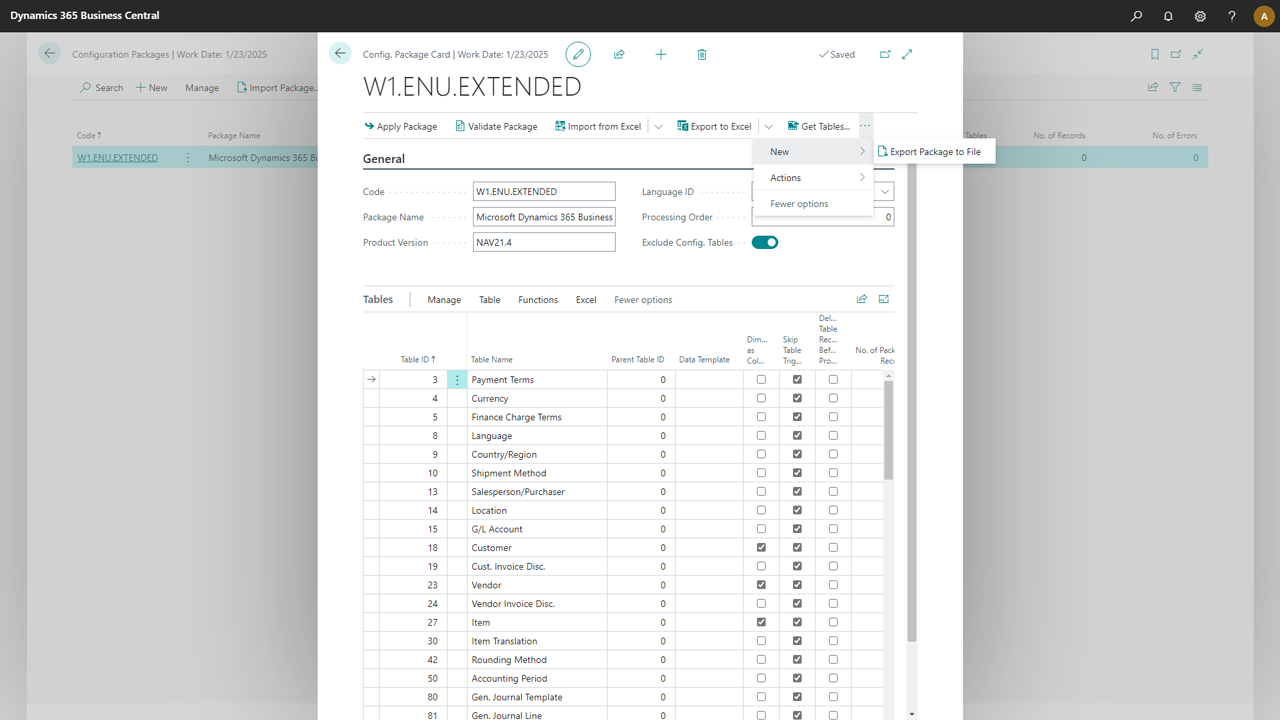1280x720 pixels.
Task: Click the share icon on card header
Action: tap(619, 54)
